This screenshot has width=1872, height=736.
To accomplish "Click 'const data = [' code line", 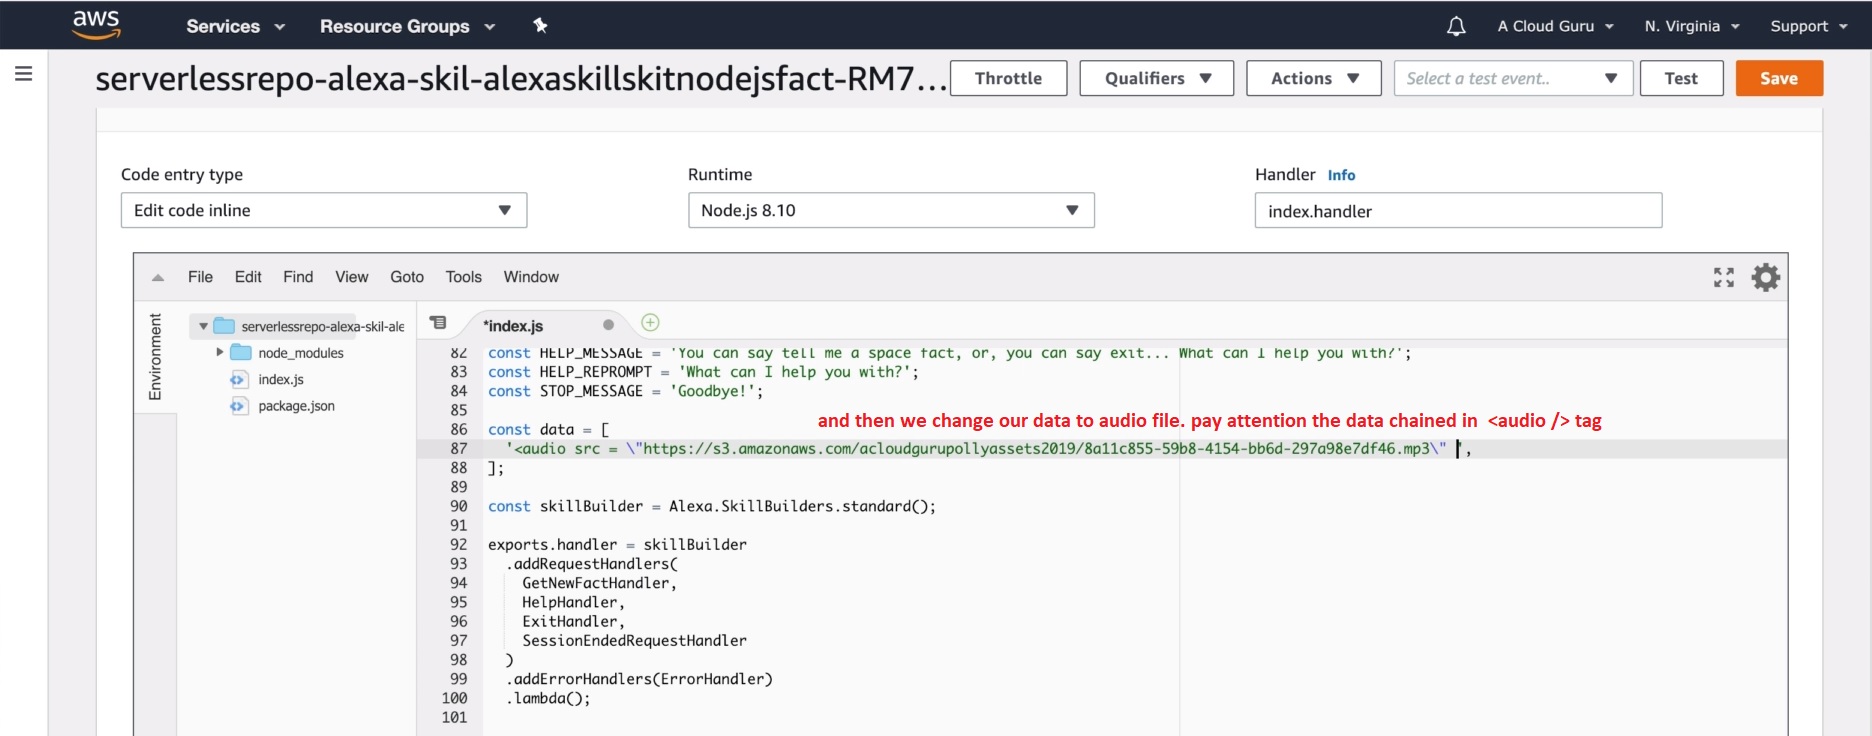I will (548, 430).
